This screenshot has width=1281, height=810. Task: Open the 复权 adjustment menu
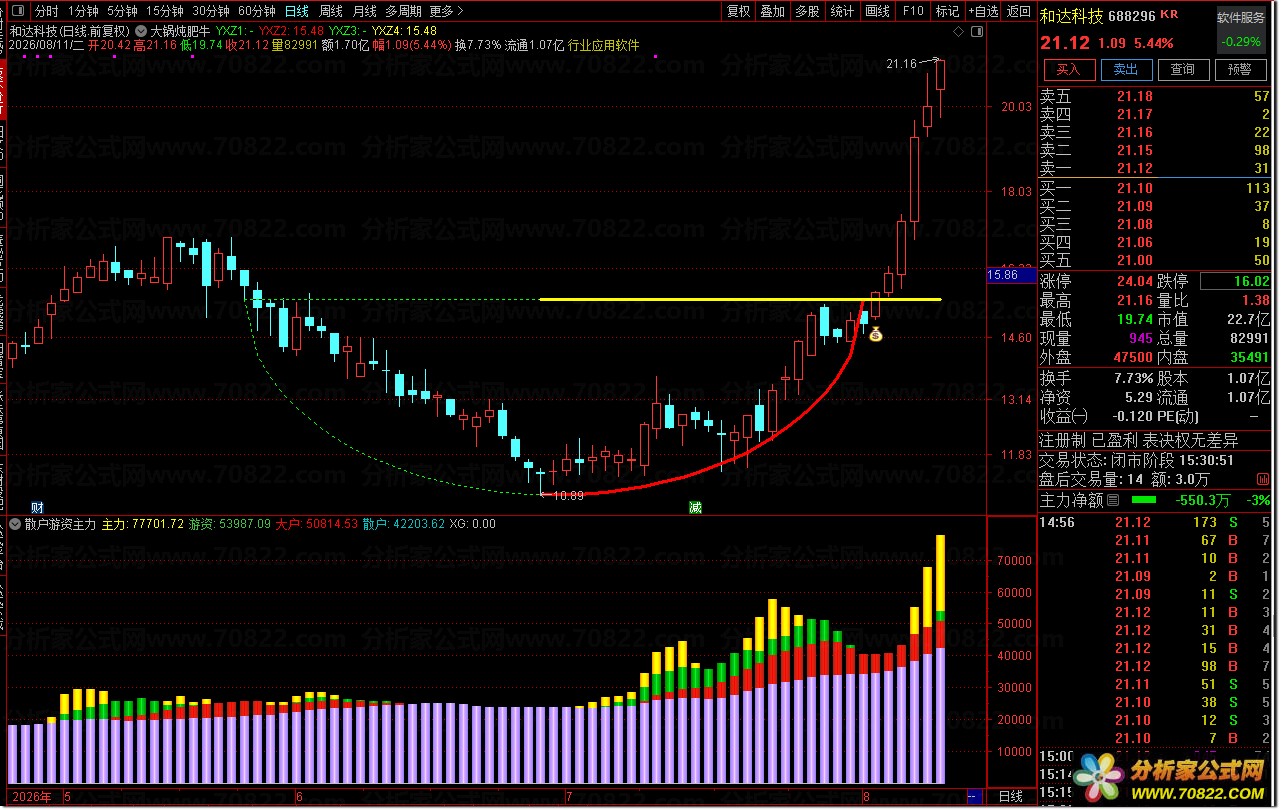pos(738,11)
